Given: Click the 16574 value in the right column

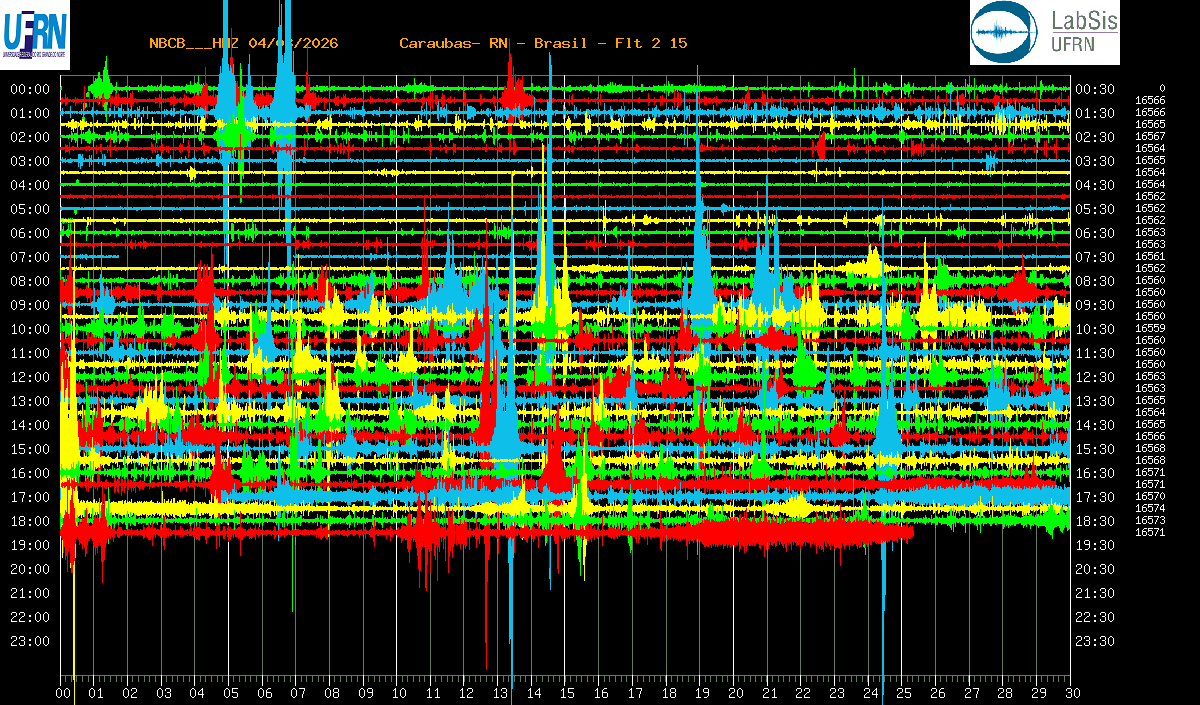Looking at the screenshot, I should [1150, 508].
